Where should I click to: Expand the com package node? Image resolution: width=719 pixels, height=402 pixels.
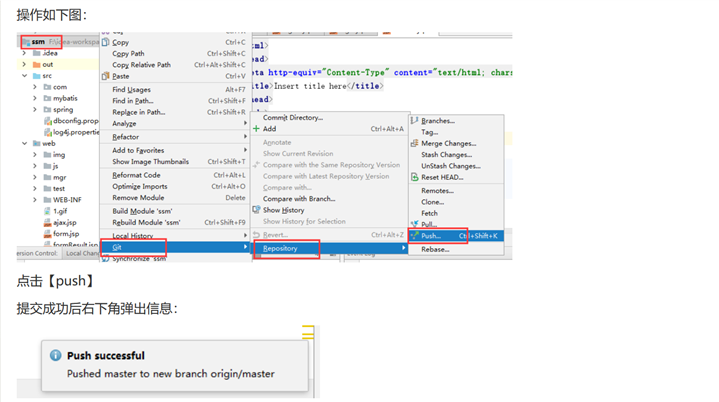point(35,87)
